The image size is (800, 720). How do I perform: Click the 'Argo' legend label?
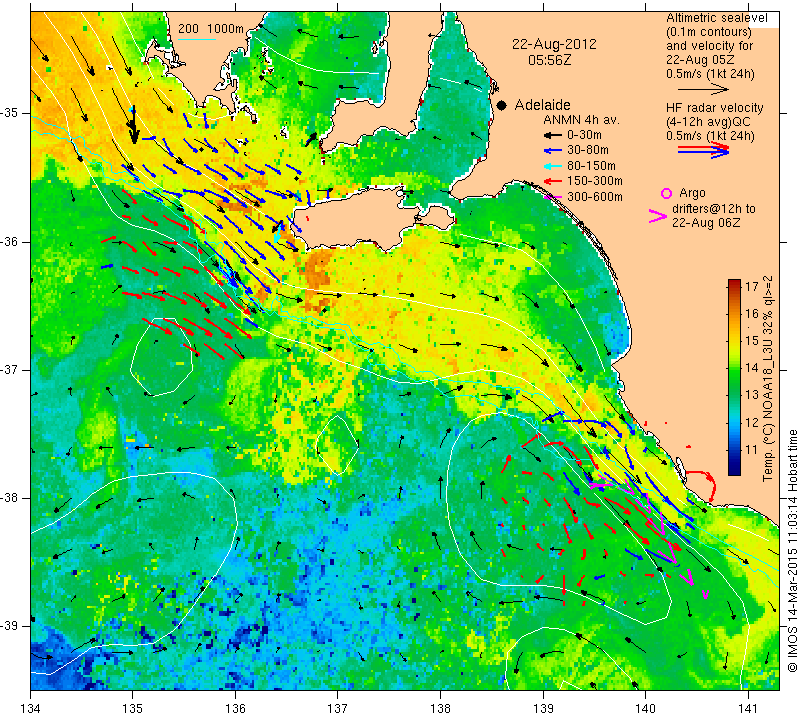(692, 193)
